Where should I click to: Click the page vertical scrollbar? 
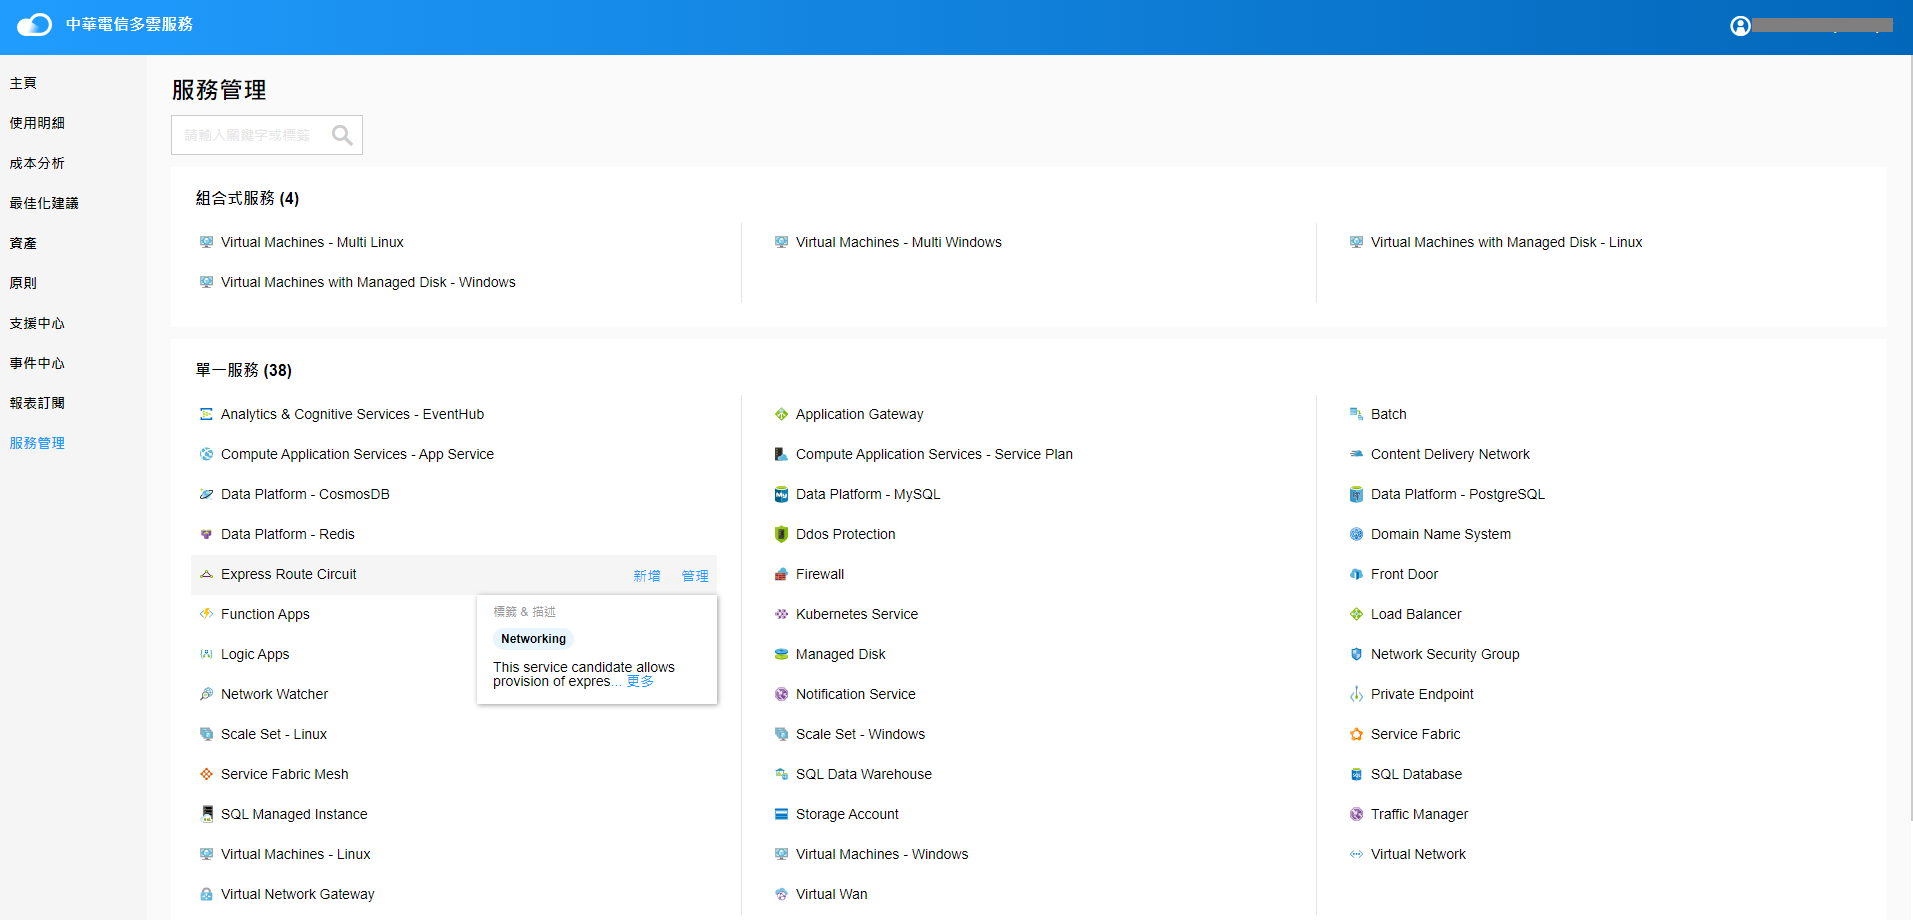(1909, 440)
